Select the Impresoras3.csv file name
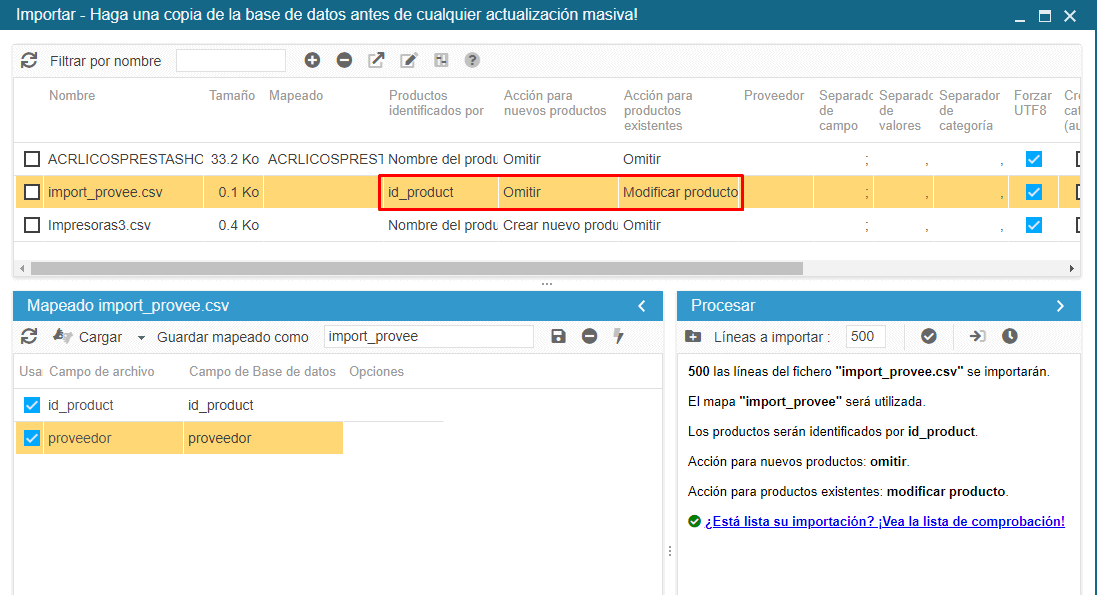Image resolution: width=1097 pixels, height=595 pixels. pos(99,225)
